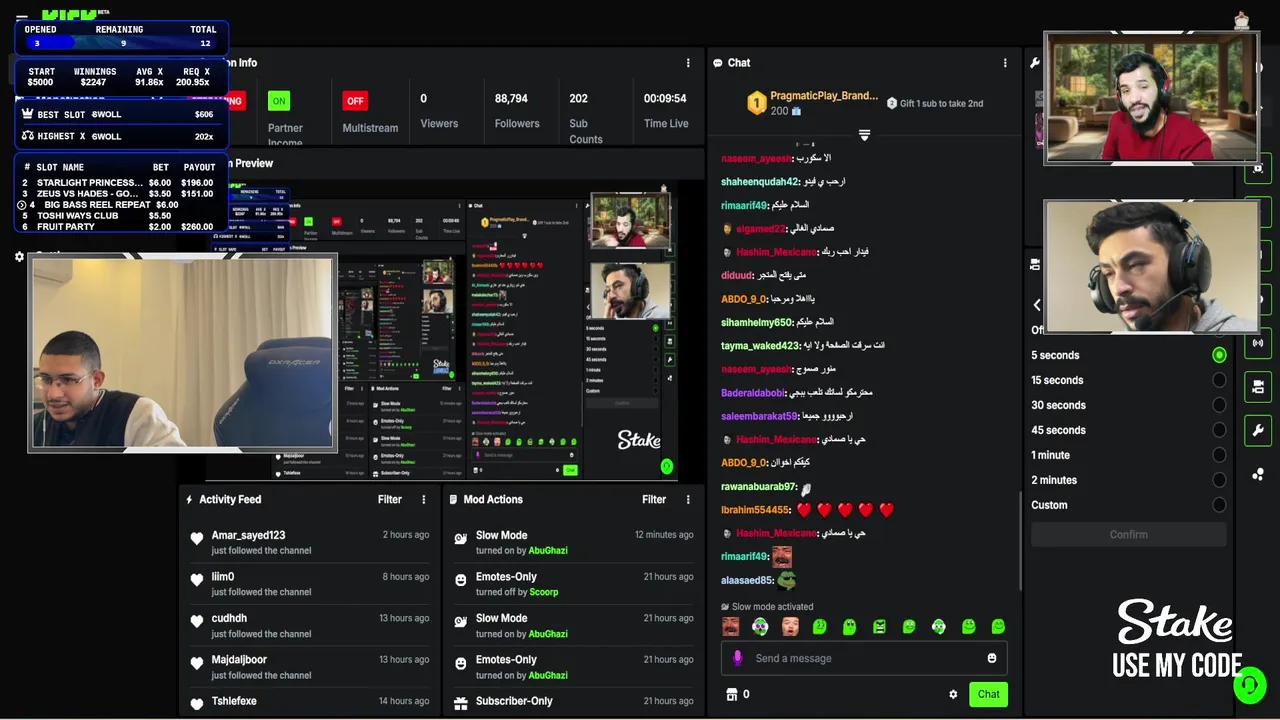Click username Baderaldabobi in chat
1280x720 pixels.
(x=754, y=393)
